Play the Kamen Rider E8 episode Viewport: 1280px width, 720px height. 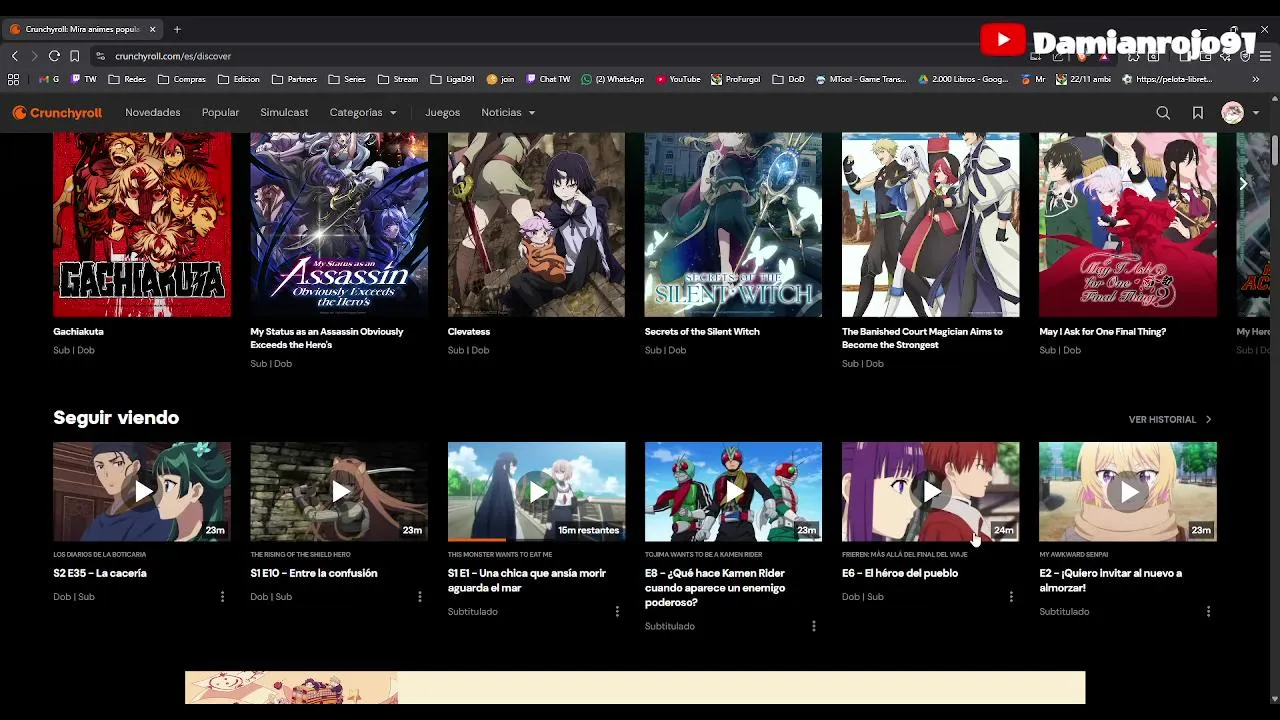pyautogui.click(x=733, y=491)
